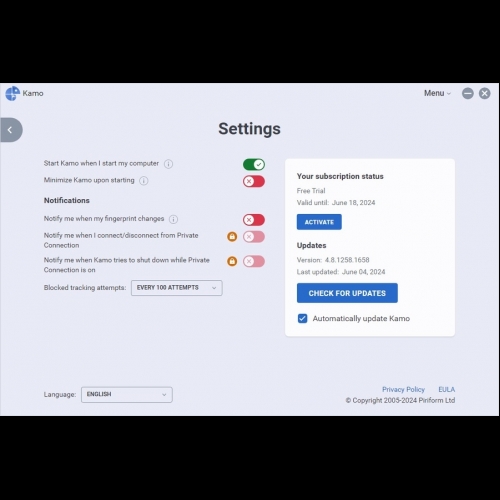Uncheck Automatically update Kamo checkbox

tap(303, 318)
